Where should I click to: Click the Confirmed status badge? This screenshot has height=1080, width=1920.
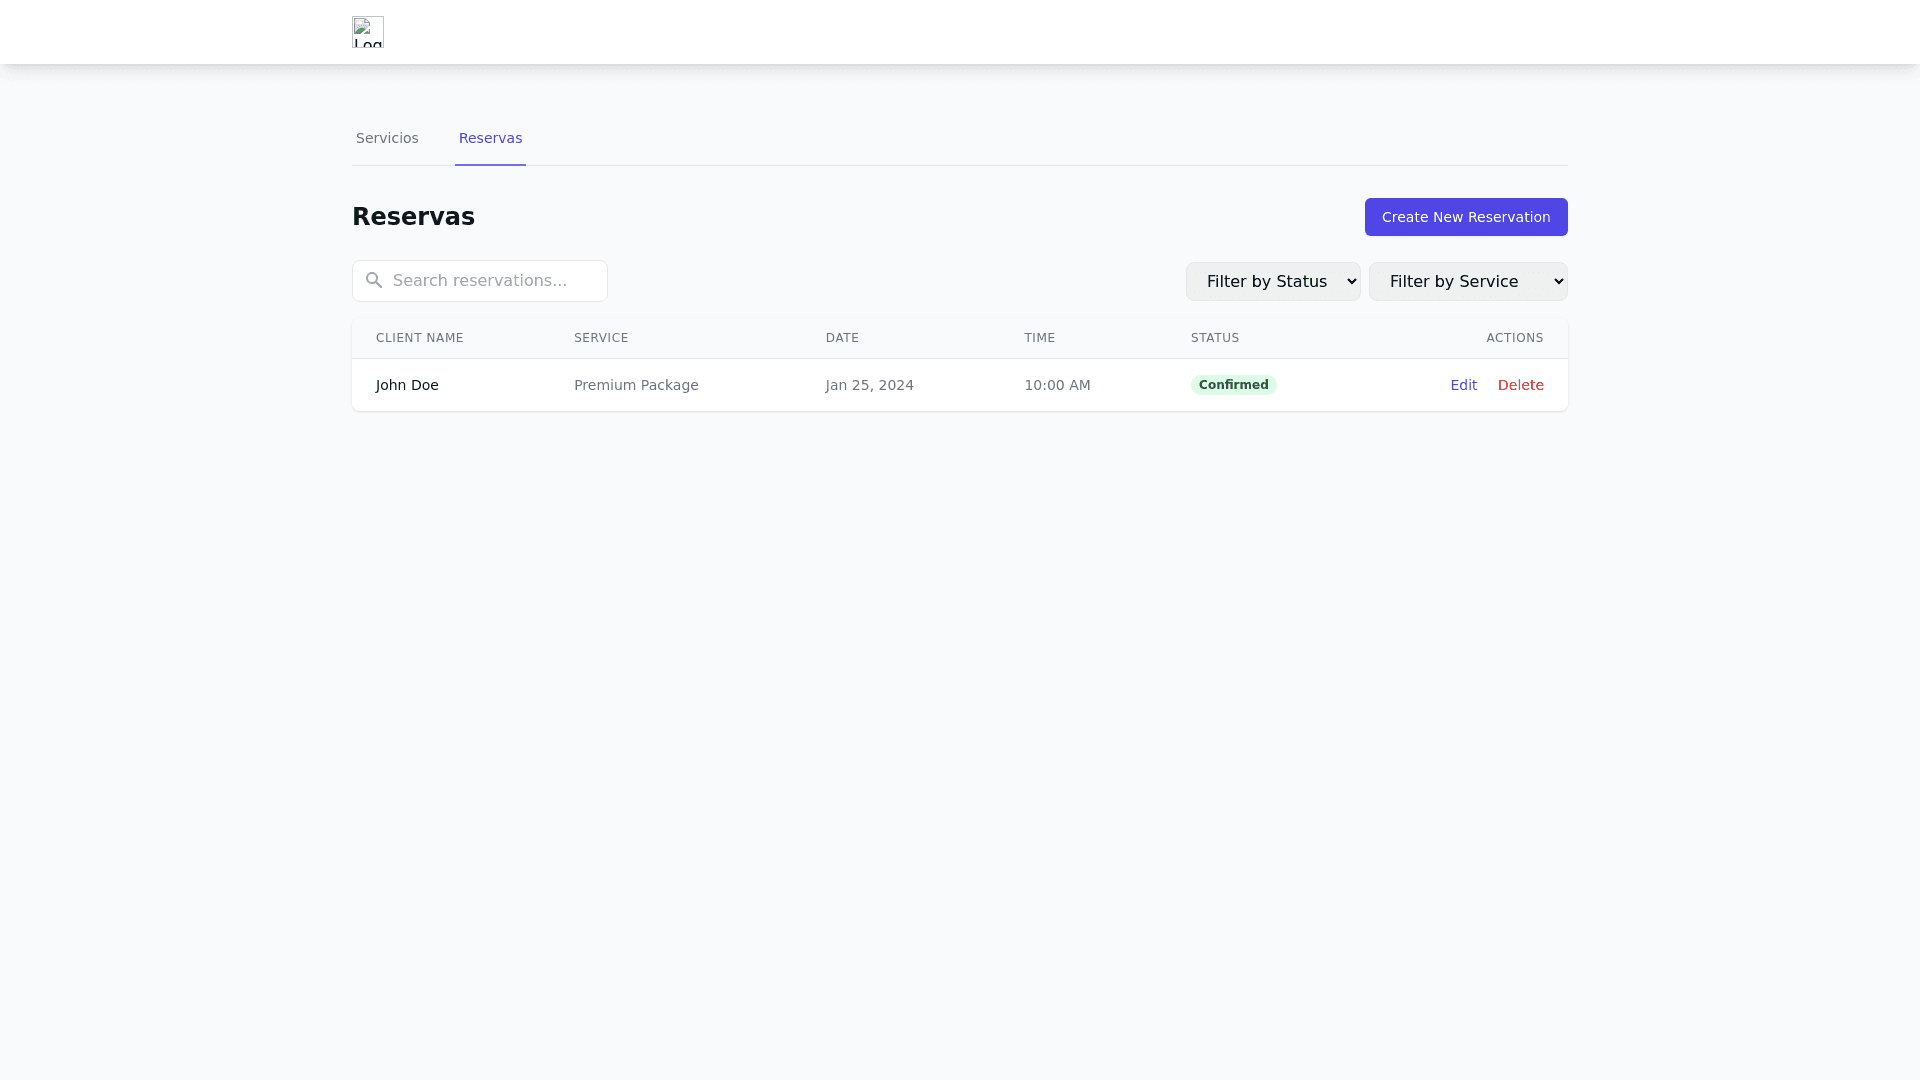[1233, 385]
